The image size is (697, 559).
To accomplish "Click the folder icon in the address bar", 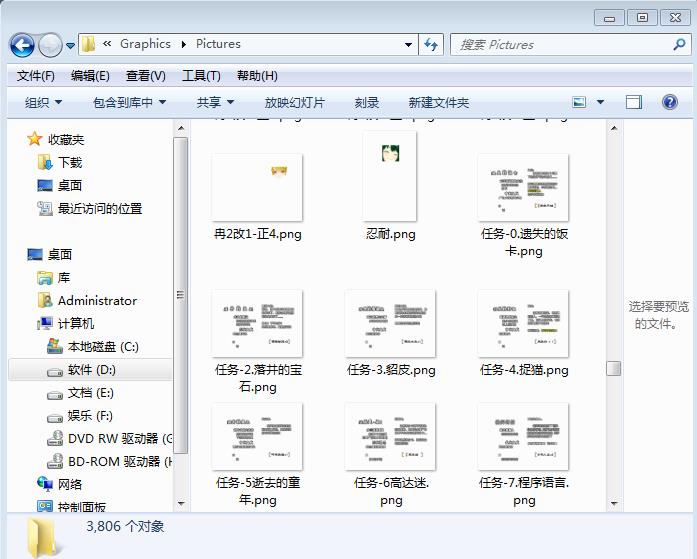I will click(88, 44).
